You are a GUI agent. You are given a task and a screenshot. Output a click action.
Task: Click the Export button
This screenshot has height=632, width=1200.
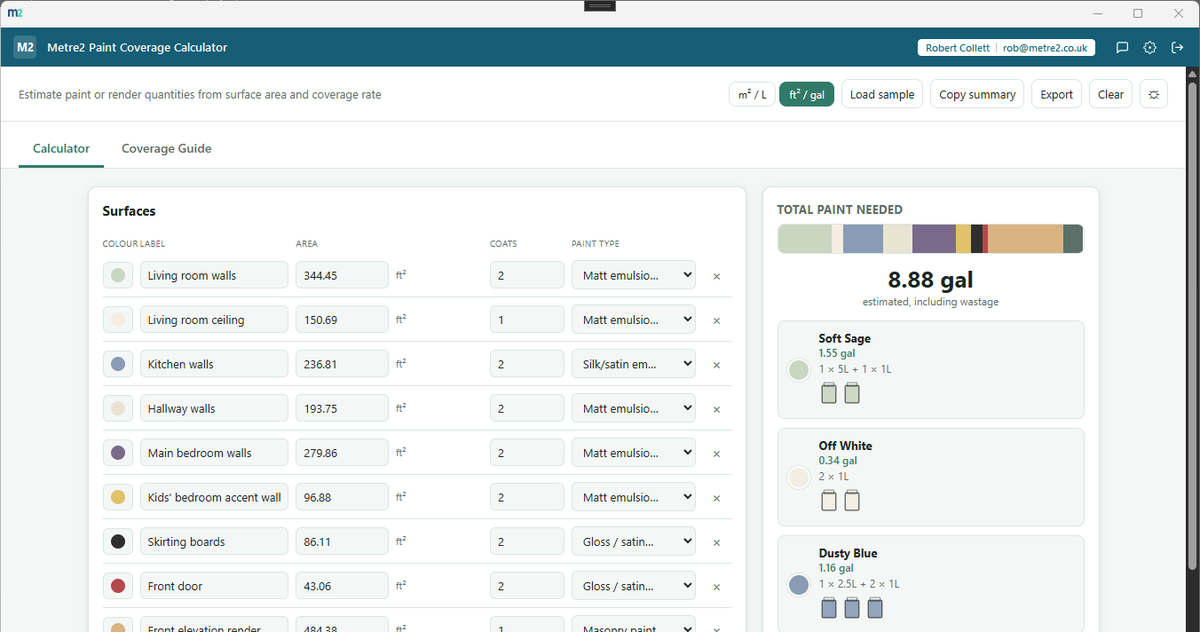[1056, 94]
